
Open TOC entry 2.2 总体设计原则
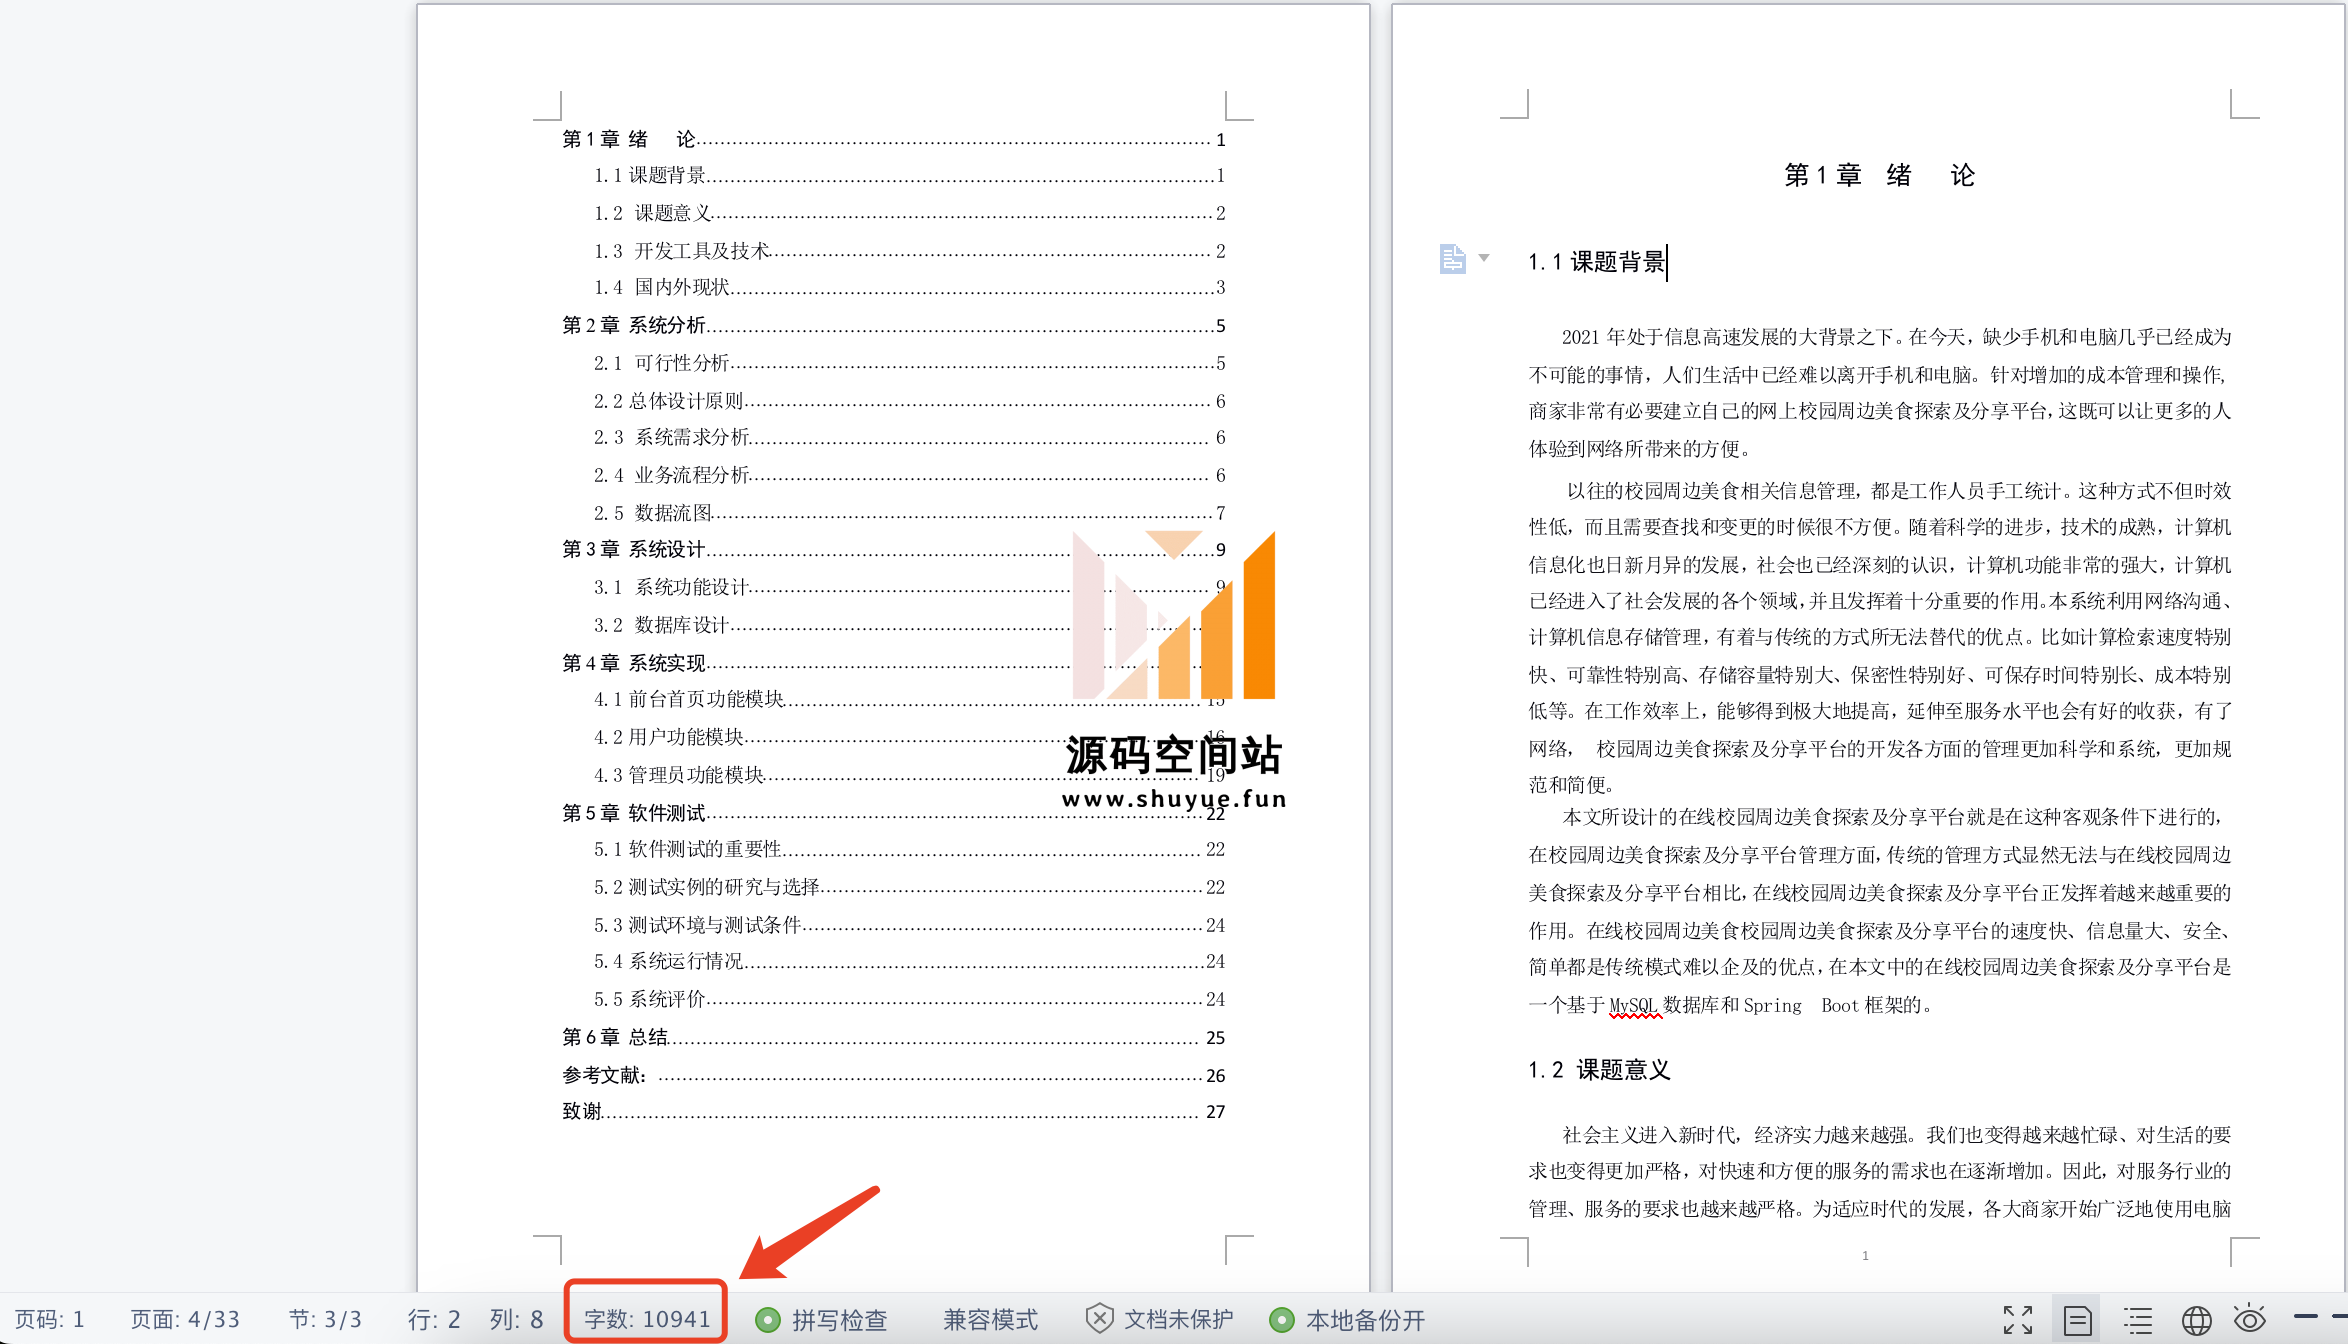point(909,400)
